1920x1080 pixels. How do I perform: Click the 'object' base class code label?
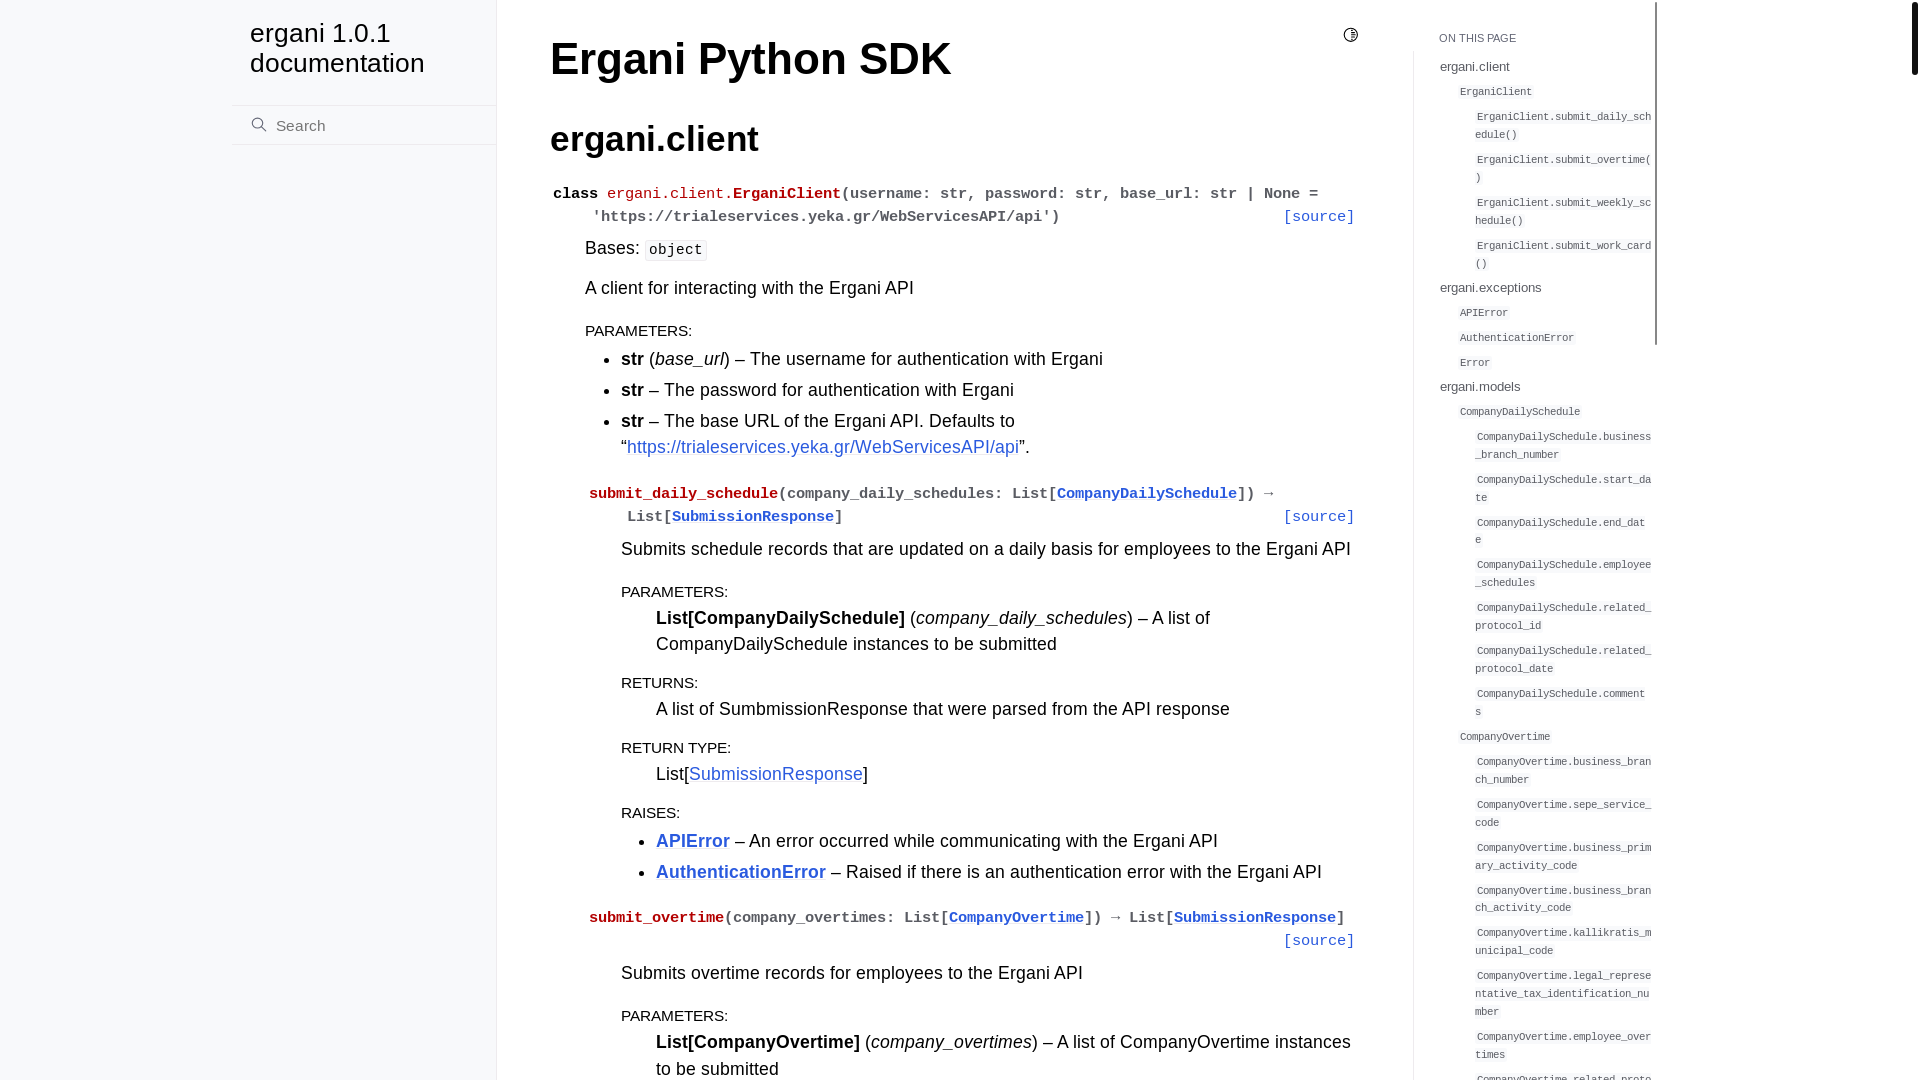pyautogui.click(x=675, y=250)
